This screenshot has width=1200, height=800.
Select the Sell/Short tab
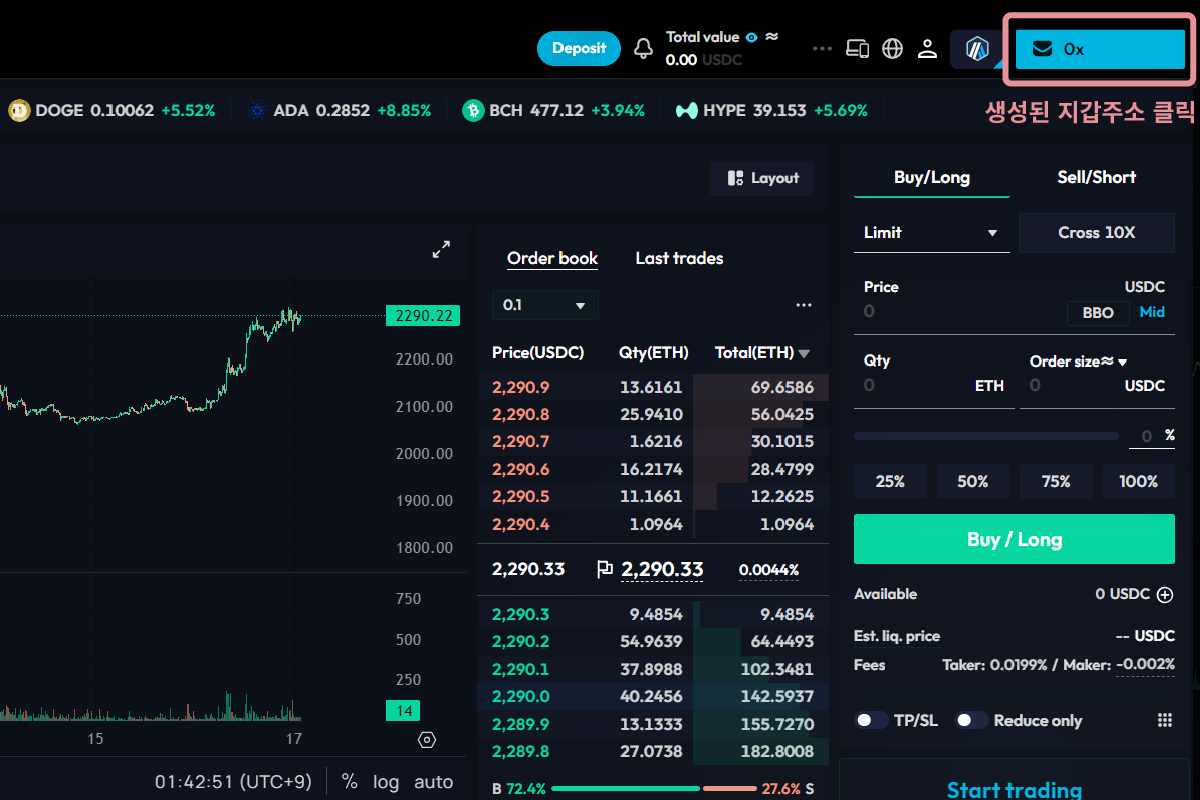pos(1096,177)
